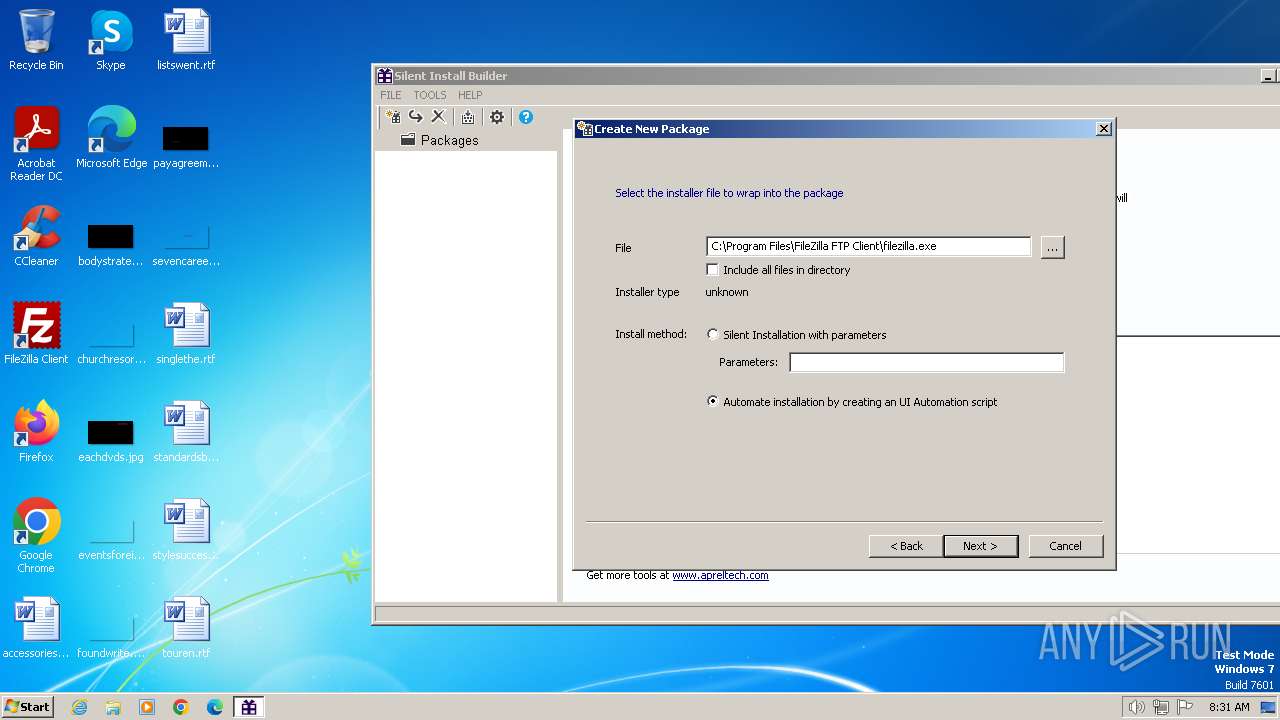Viewport: 1280px width, 720px height.
Task: Click the New Package toolbar icon
Action: 393,117
